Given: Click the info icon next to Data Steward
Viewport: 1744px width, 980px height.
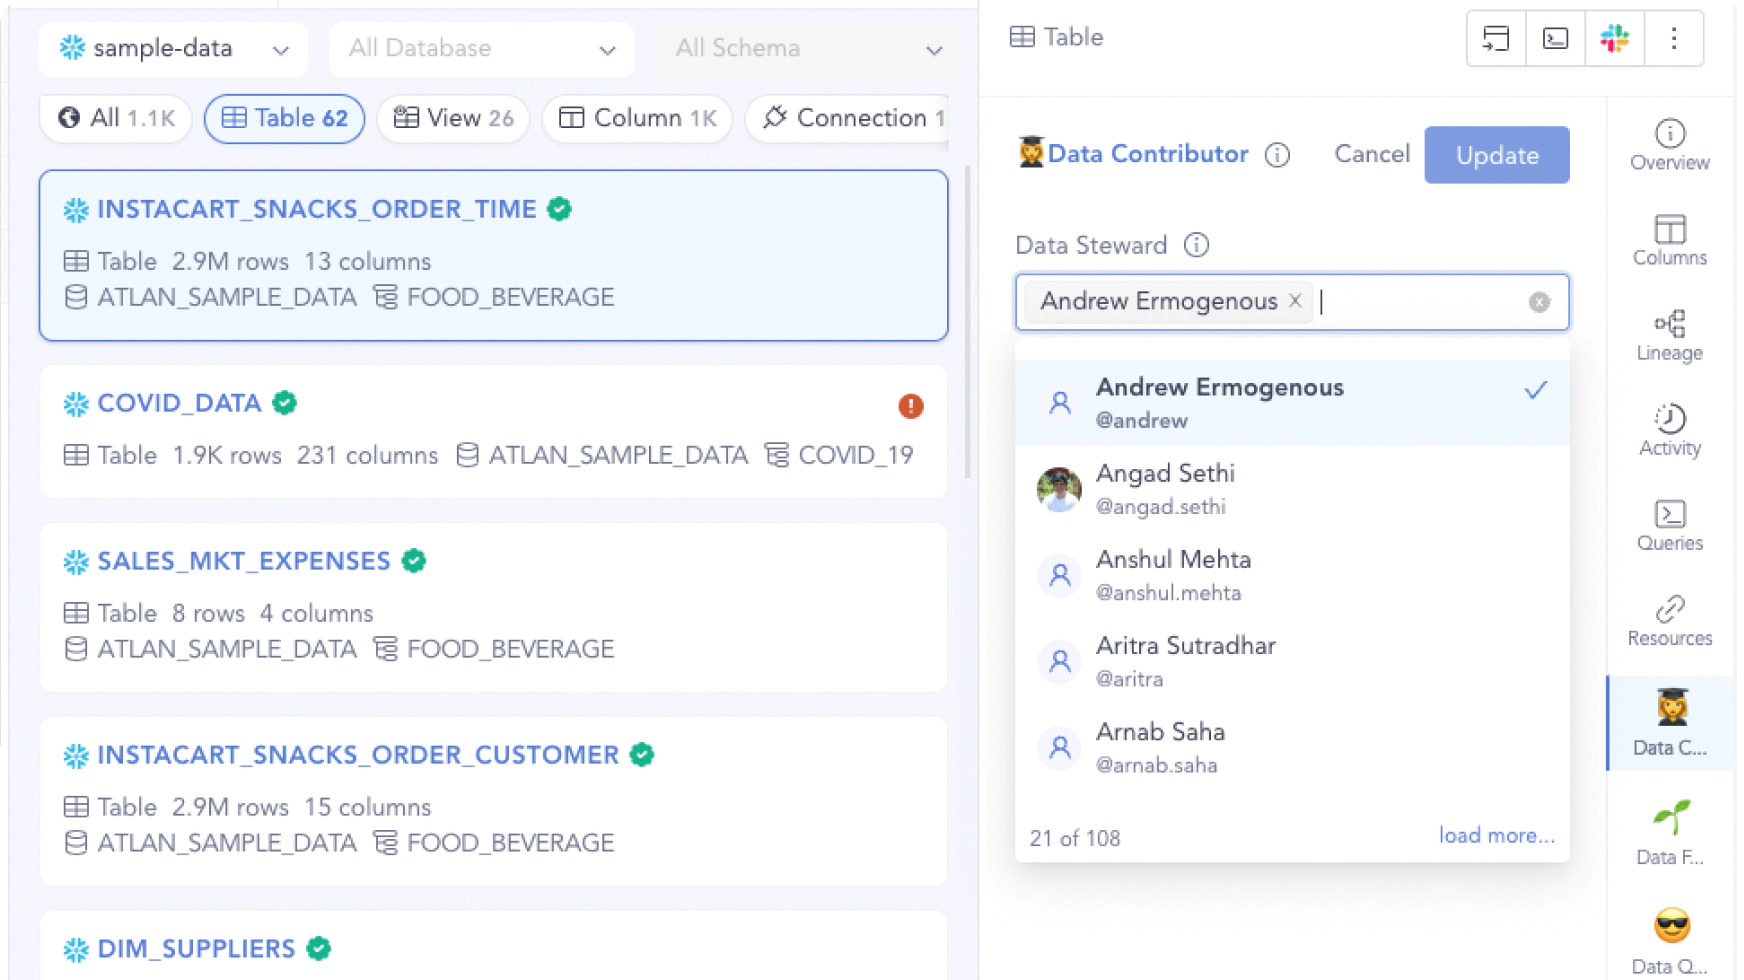Looking at the screenshot, I should coord(1196,245).
